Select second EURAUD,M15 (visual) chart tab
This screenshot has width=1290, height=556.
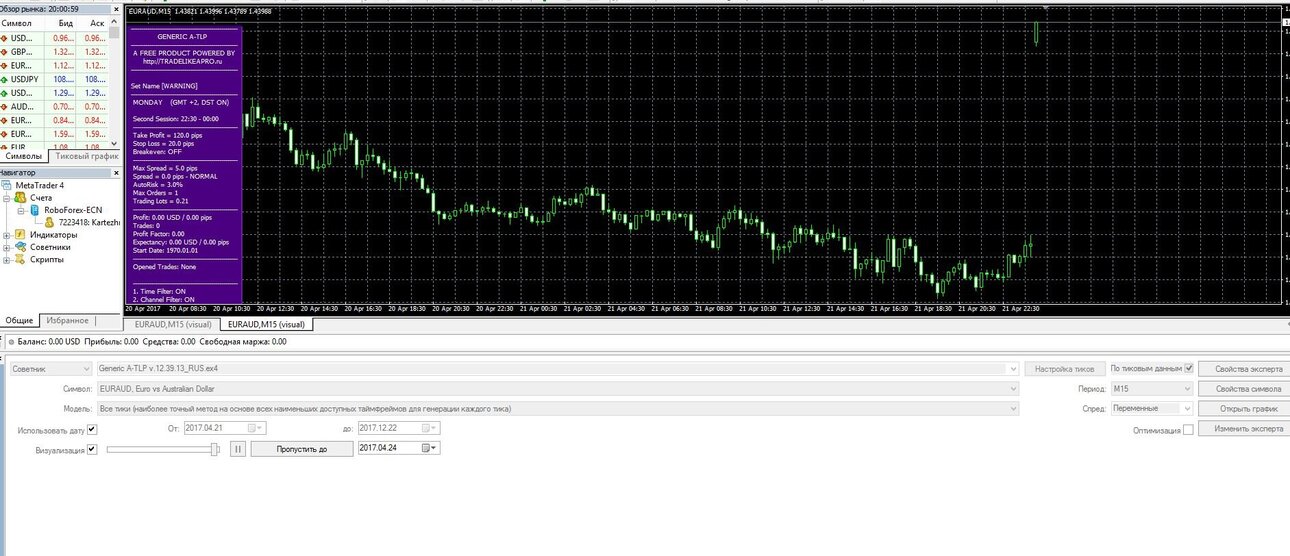point(266,324)
